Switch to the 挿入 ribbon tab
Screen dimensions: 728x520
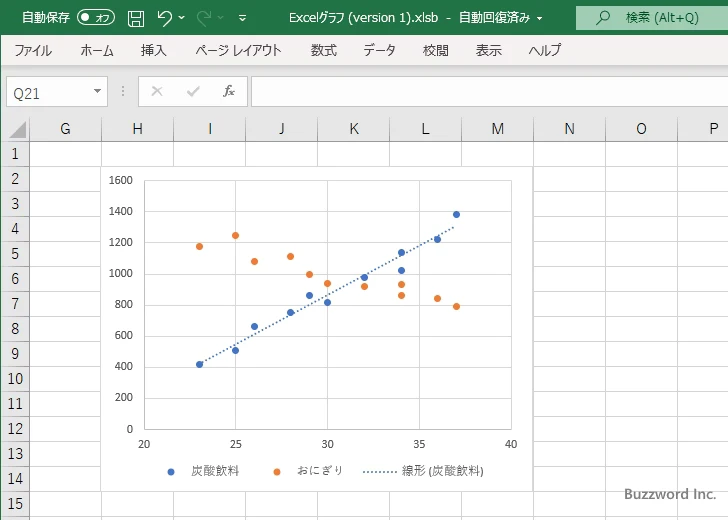(154, 50)
